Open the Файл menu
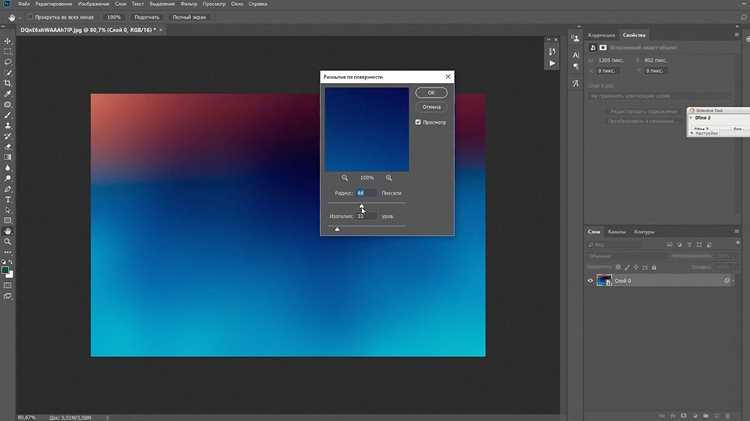Viewport: 750px width, 421px height. (x=24, y=4)
